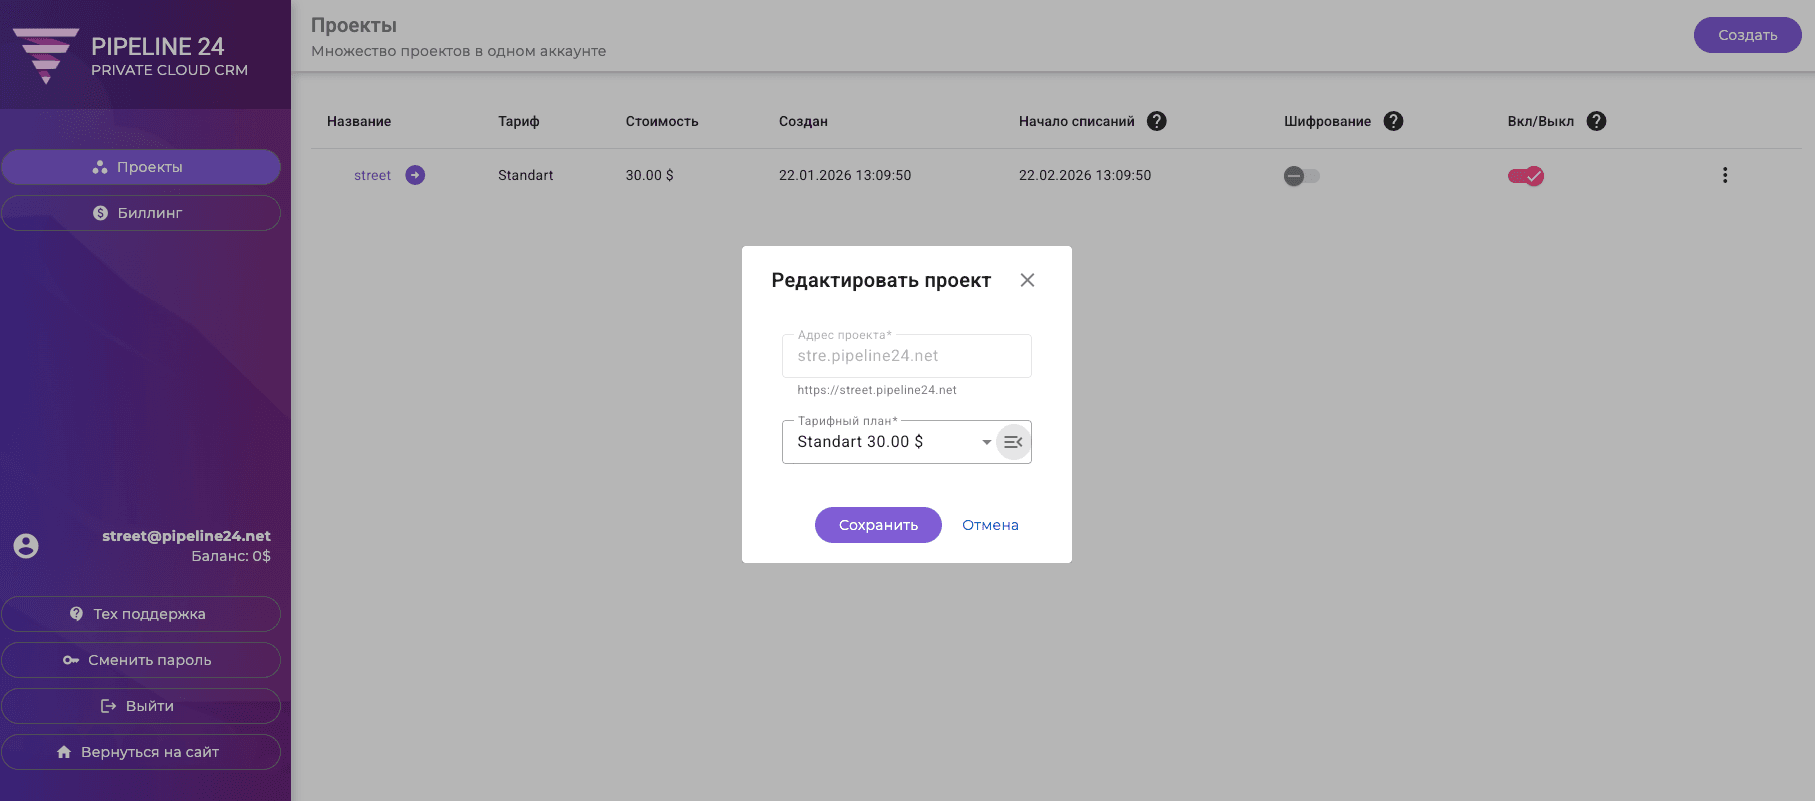
Task: Open tariff plan details list icon
Action: click(x=1013, y=442)
